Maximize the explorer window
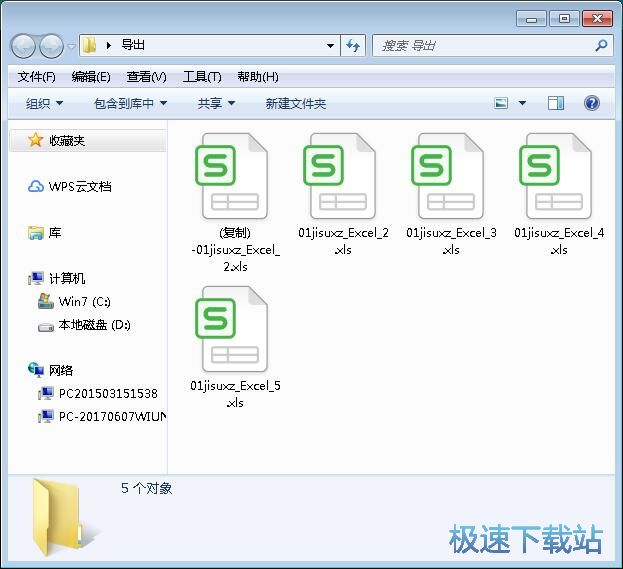The height and width of the screenshot is (569, 623). [564, 19]
